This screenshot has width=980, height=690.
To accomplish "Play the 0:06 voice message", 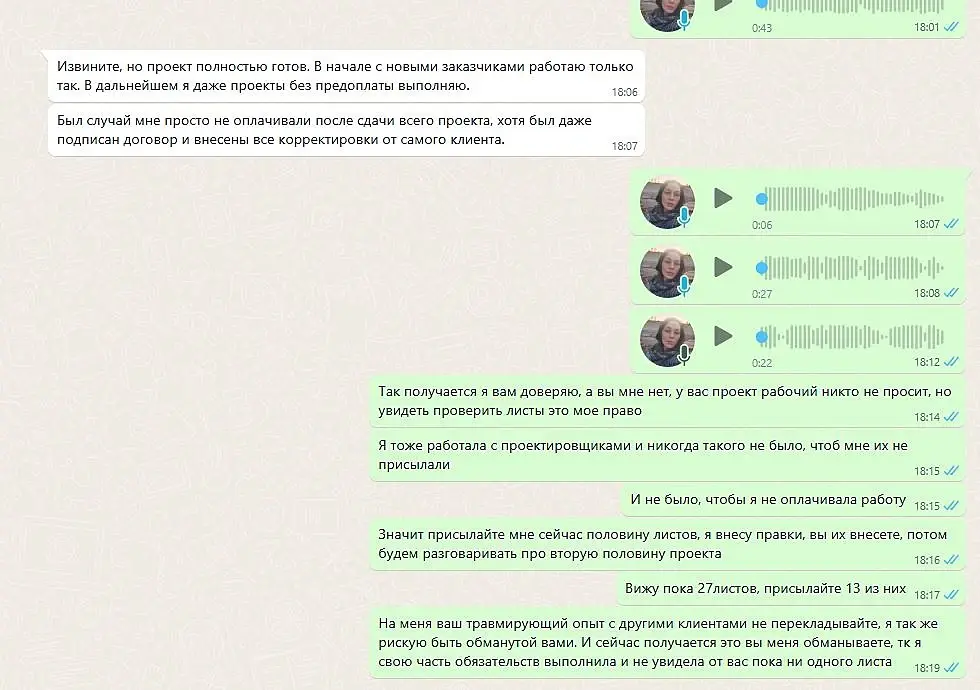I will point(723,199).
